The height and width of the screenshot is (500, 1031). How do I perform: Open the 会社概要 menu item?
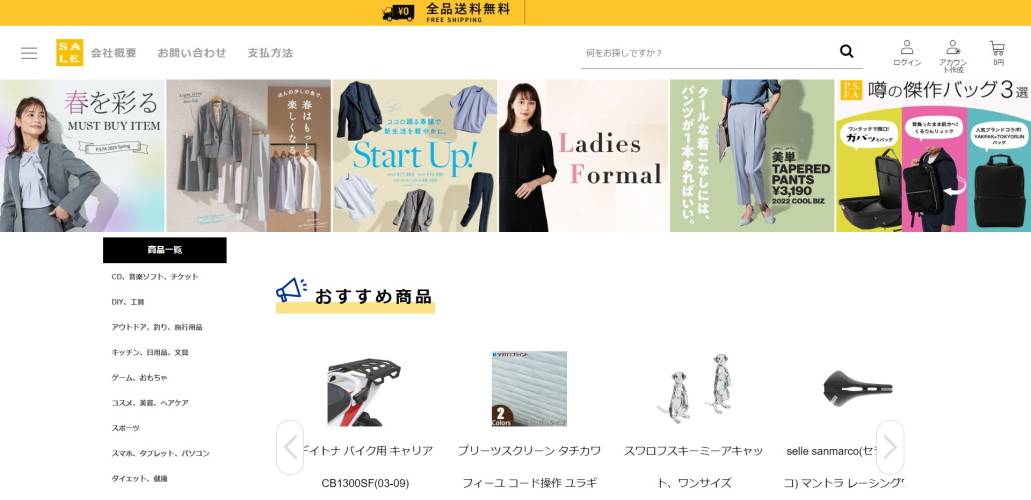[114, 53]
